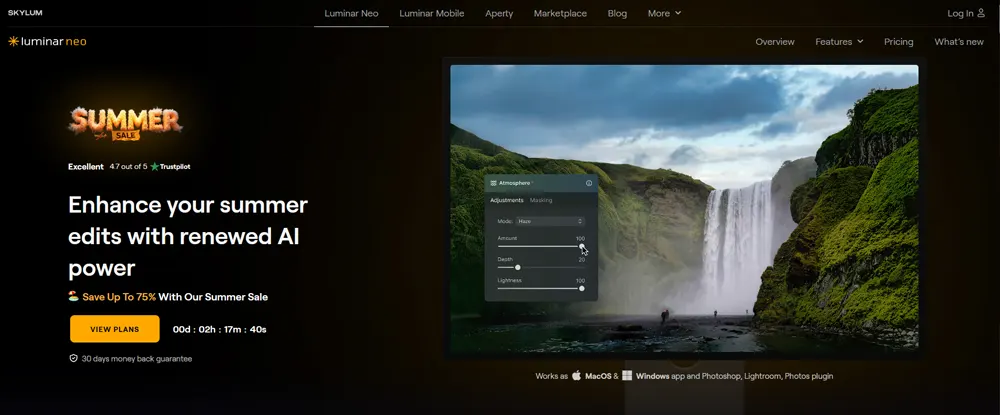Expand the Features dropdown menu
The image size is (1000, 415).
pyautogui.click(x=839, y=42)
